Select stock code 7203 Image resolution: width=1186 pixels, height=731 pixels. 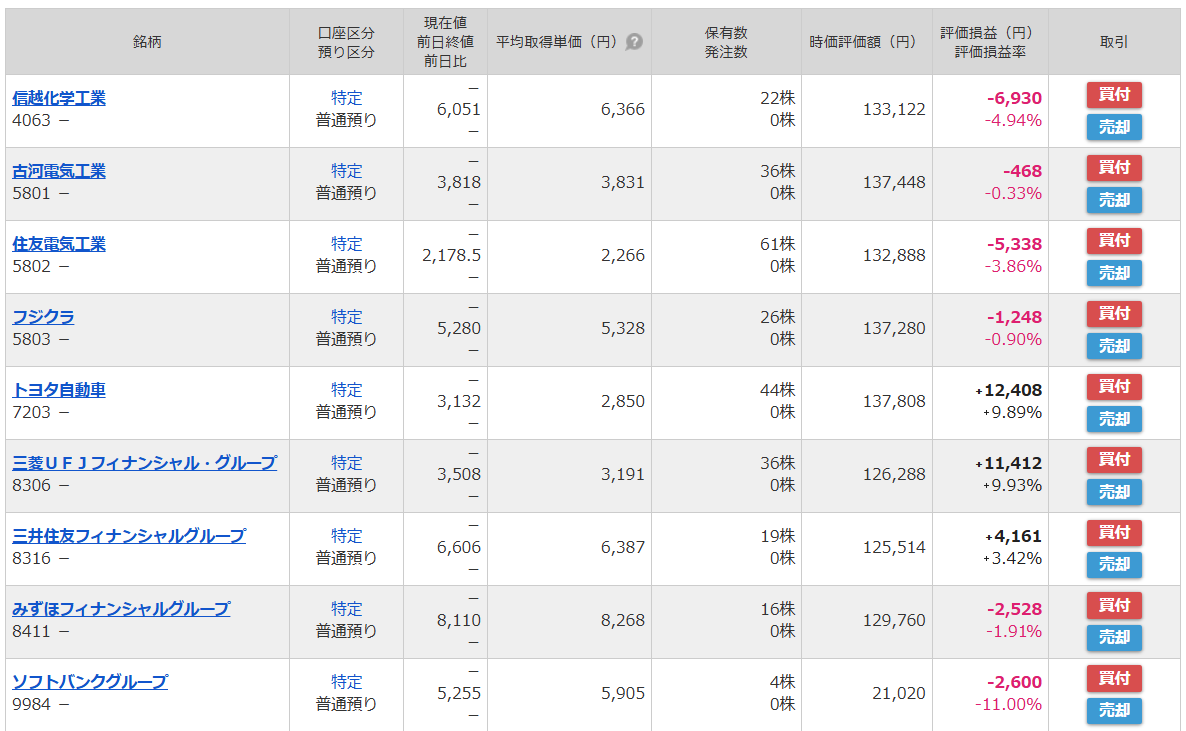(x=32, y=412)
